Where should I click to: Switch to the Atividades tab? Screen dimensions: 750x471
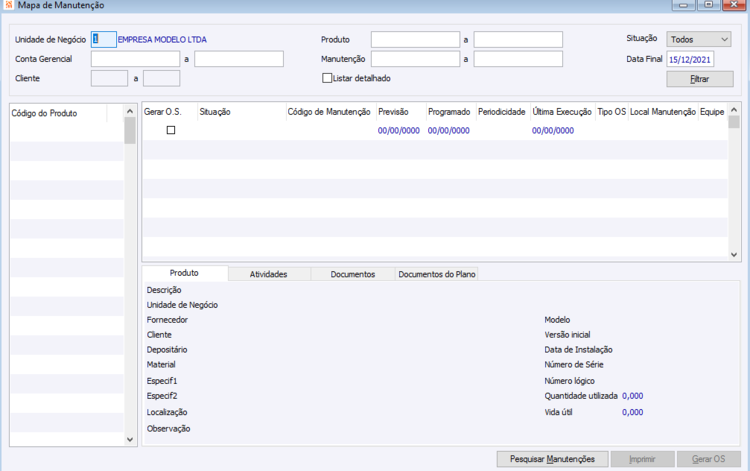(x=268, y=274)
